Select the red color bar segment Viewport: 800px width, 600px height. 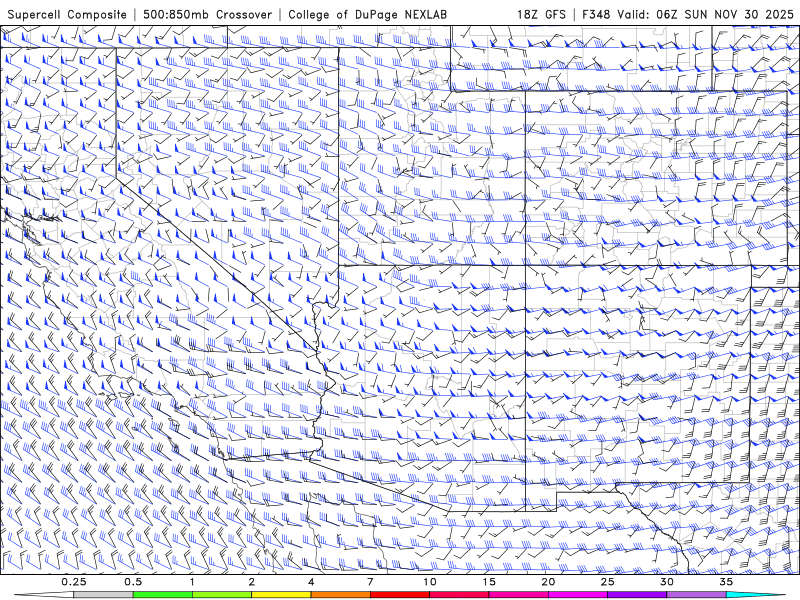400,595
